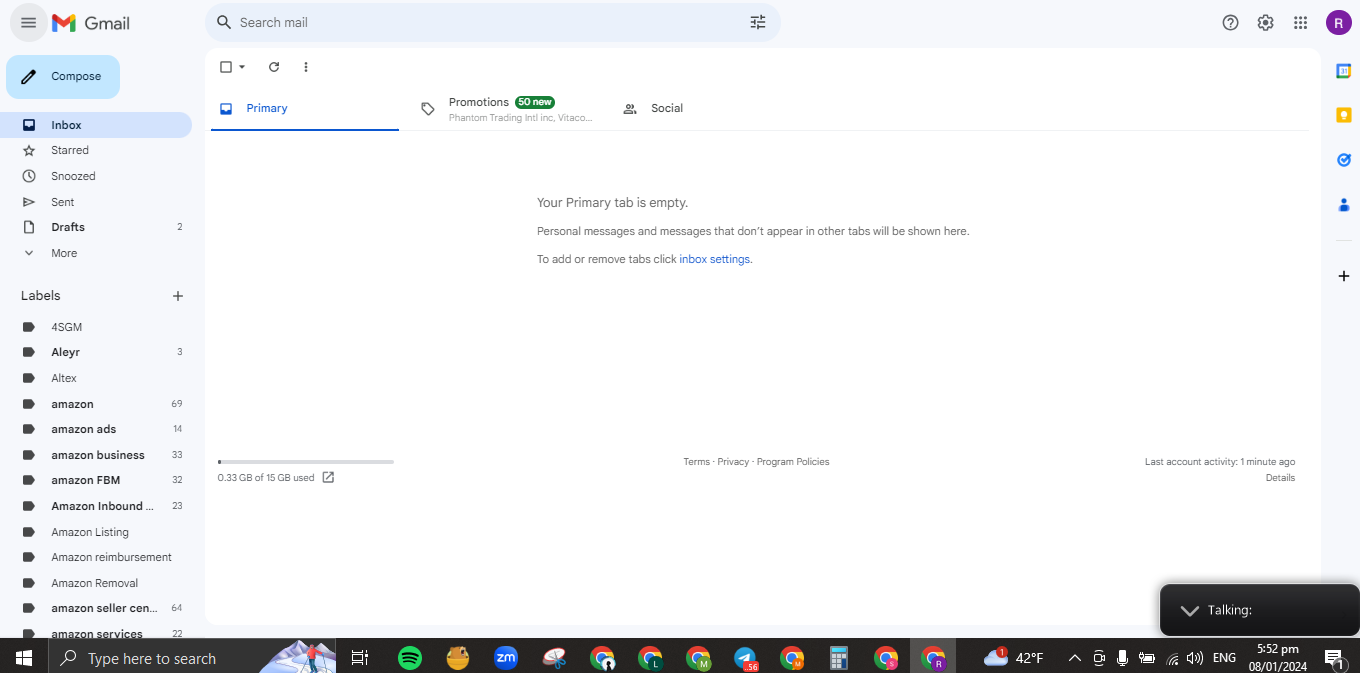Switch to the Promotions tab
The height and width of the screenshot is (673, 1360).
pos(506,108)
